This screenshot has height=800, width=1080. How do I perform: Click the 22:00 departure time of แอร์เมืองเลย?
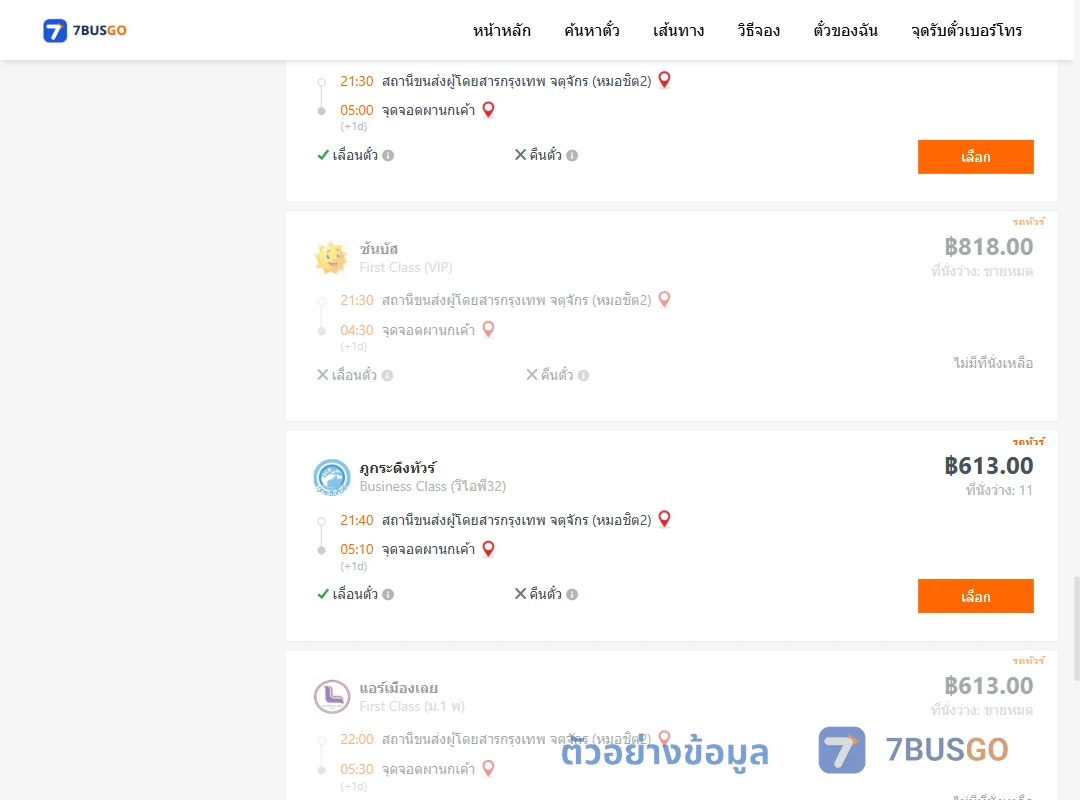357,739
